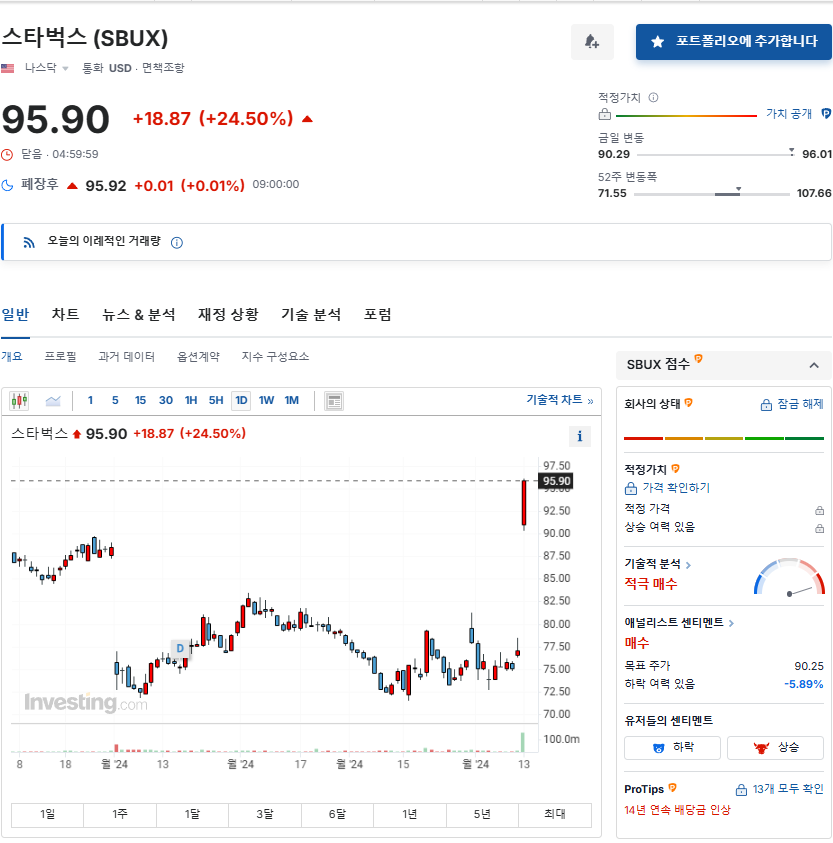Click 잠금 해제 unlock link
Image resolution: width=833 pixels, height=843 pixels.
tap(792, 404)
